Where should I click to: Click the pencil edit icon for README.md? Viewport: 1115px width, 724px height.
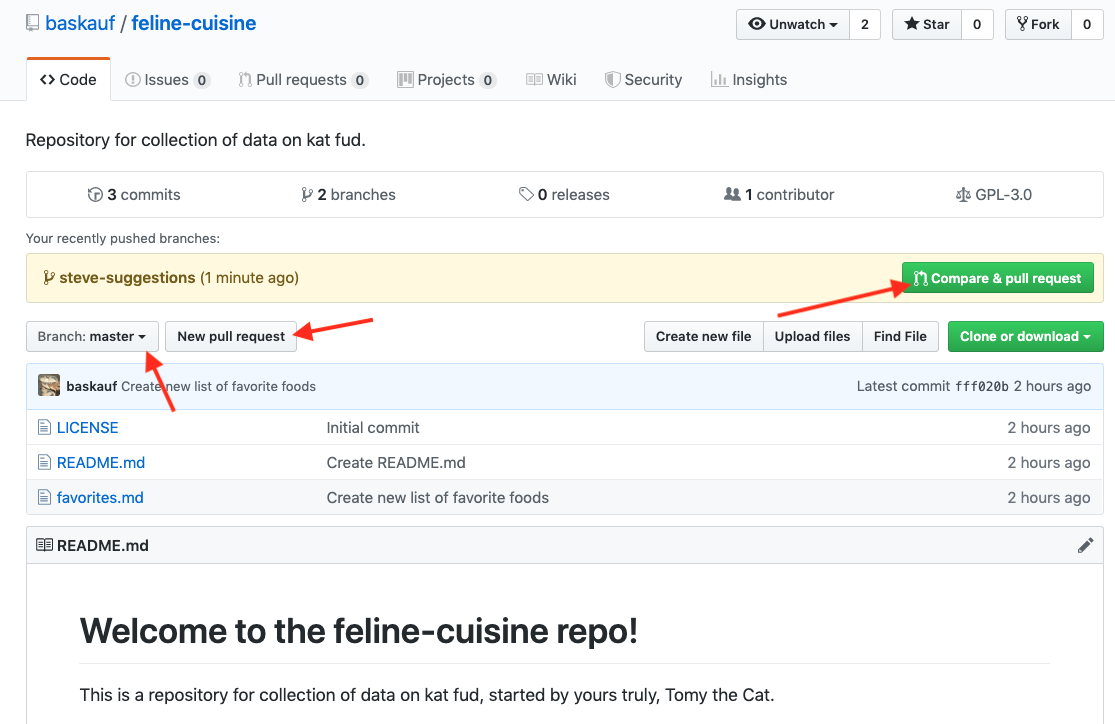click(x=1085, y=545)
